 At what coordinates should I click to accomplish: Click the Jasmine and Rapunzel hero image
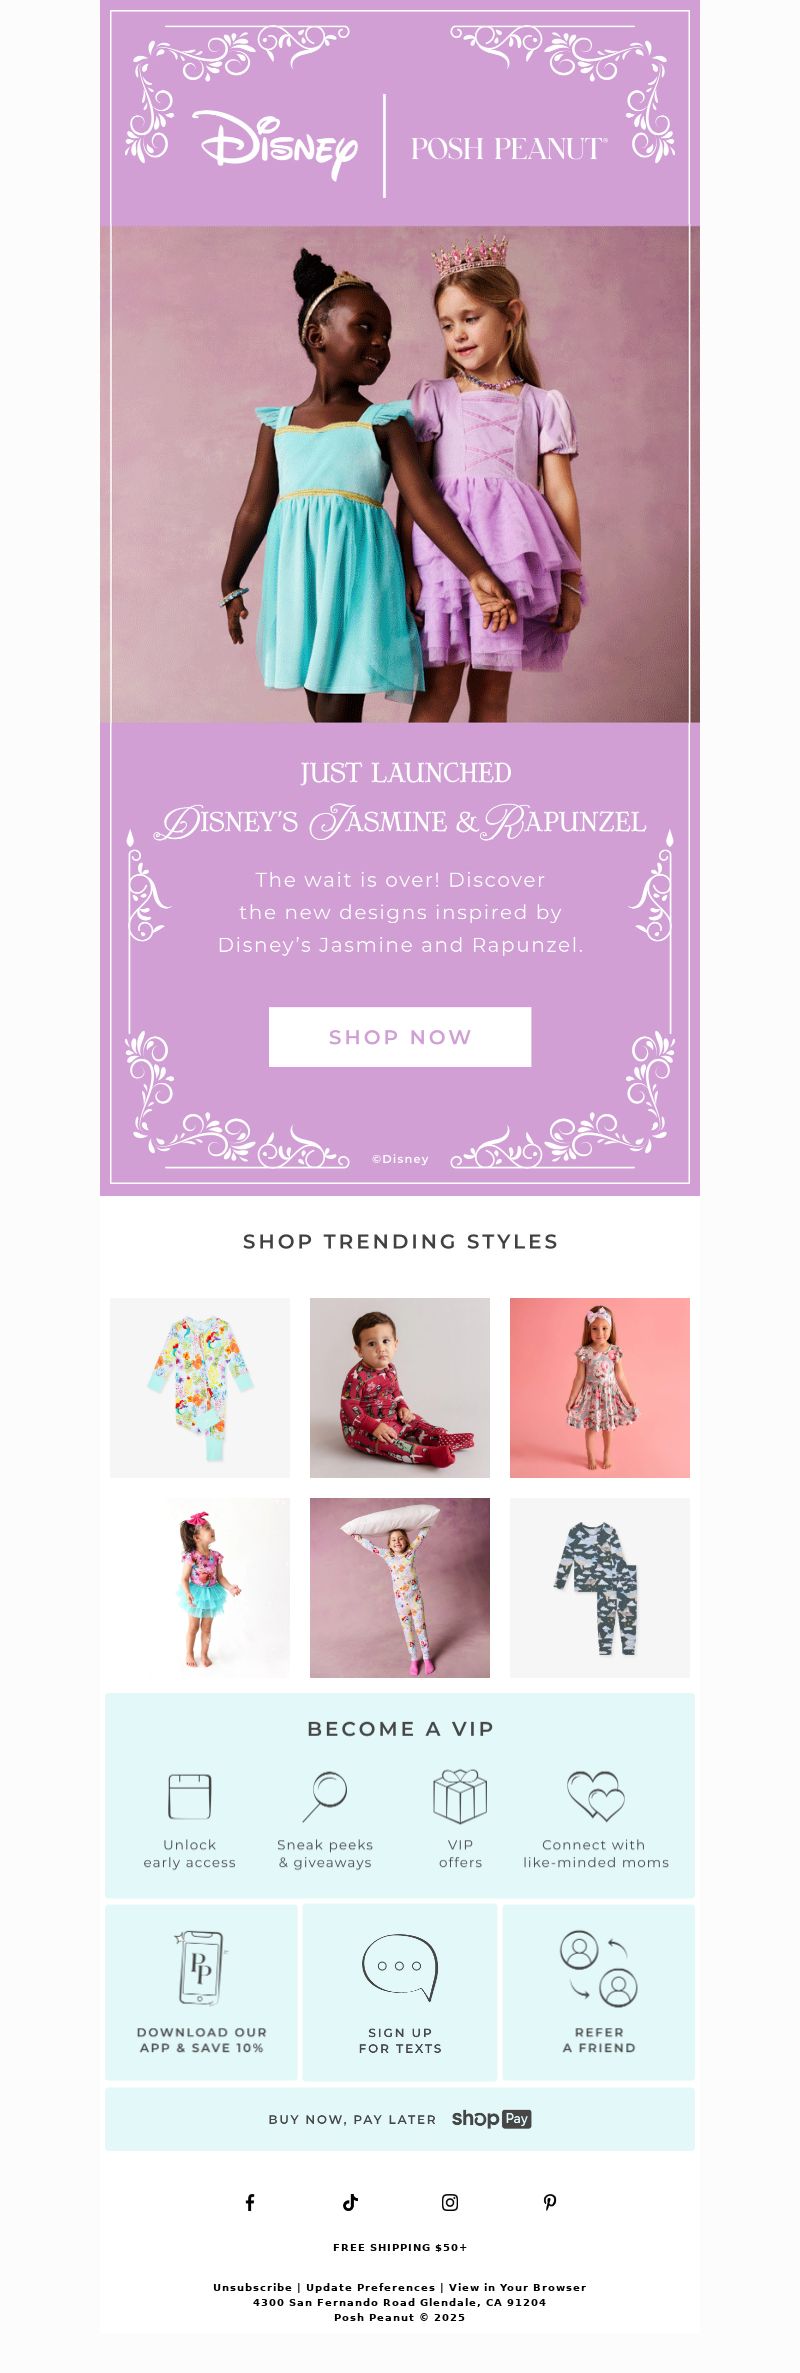pyautogui.click(x=400, y=474)
